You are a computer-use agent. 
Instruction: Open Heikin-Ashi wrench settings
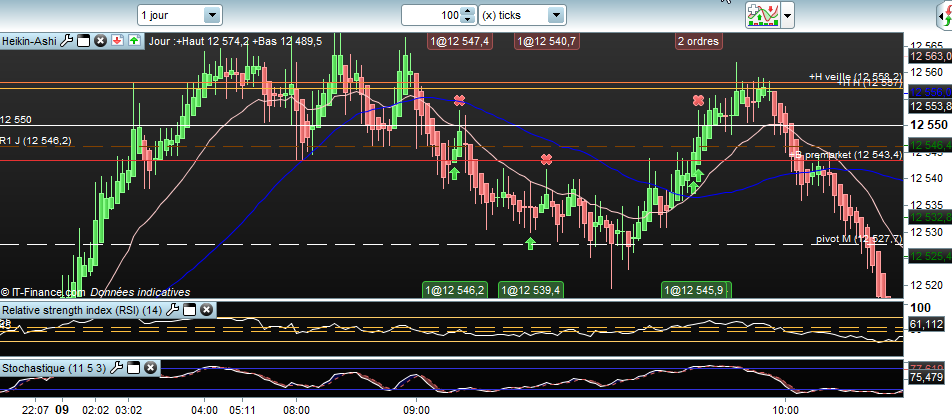pyautogui.click(x=67, y=41)
